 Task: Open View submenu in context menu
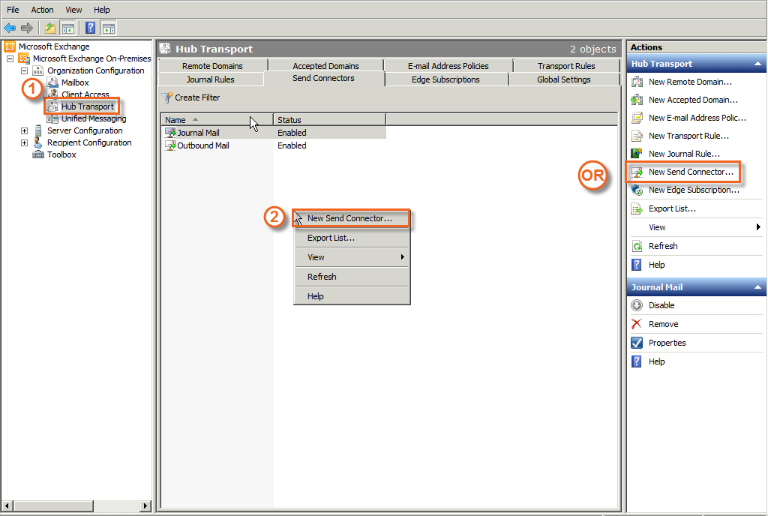pos(352,258)
